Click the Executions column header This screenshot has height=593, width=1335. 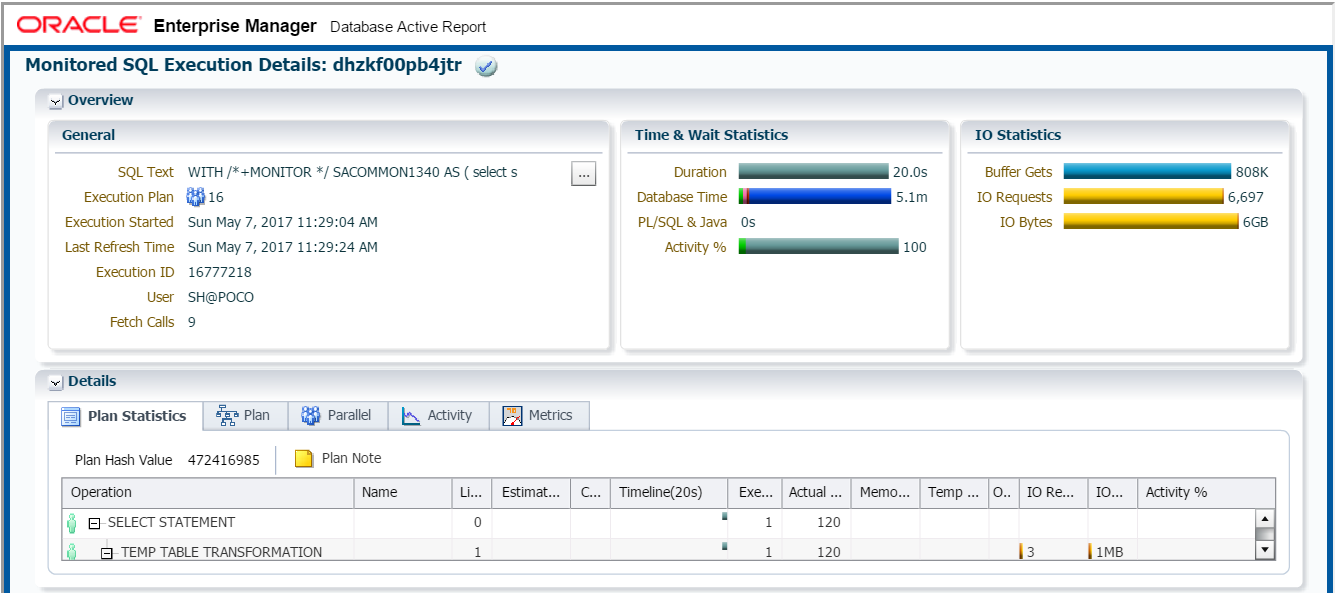[755, 493]
